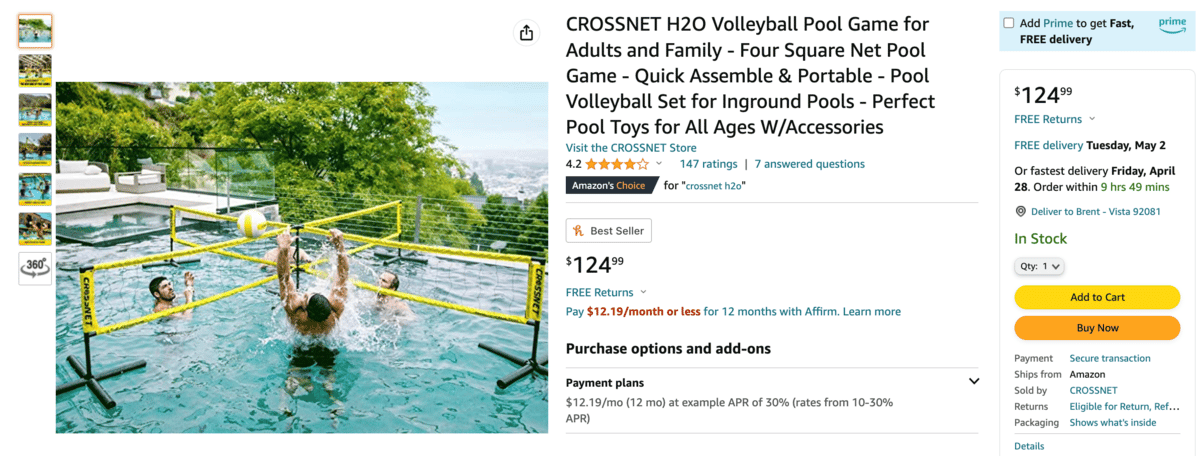Click the share icon above product image
Viewport: 1200px width, 456px height.
[526, 33]
